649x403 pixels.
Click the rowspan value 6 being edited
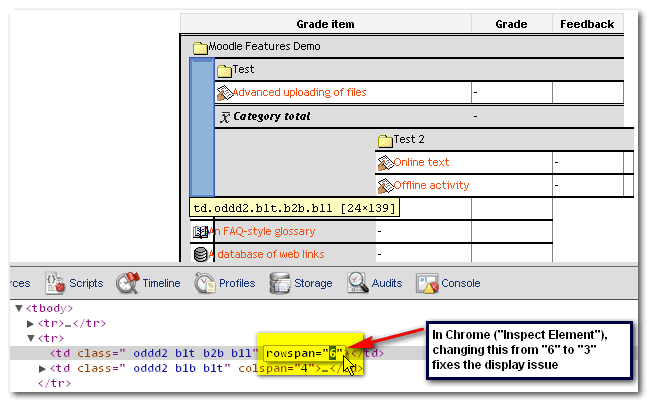coord(332,353)
